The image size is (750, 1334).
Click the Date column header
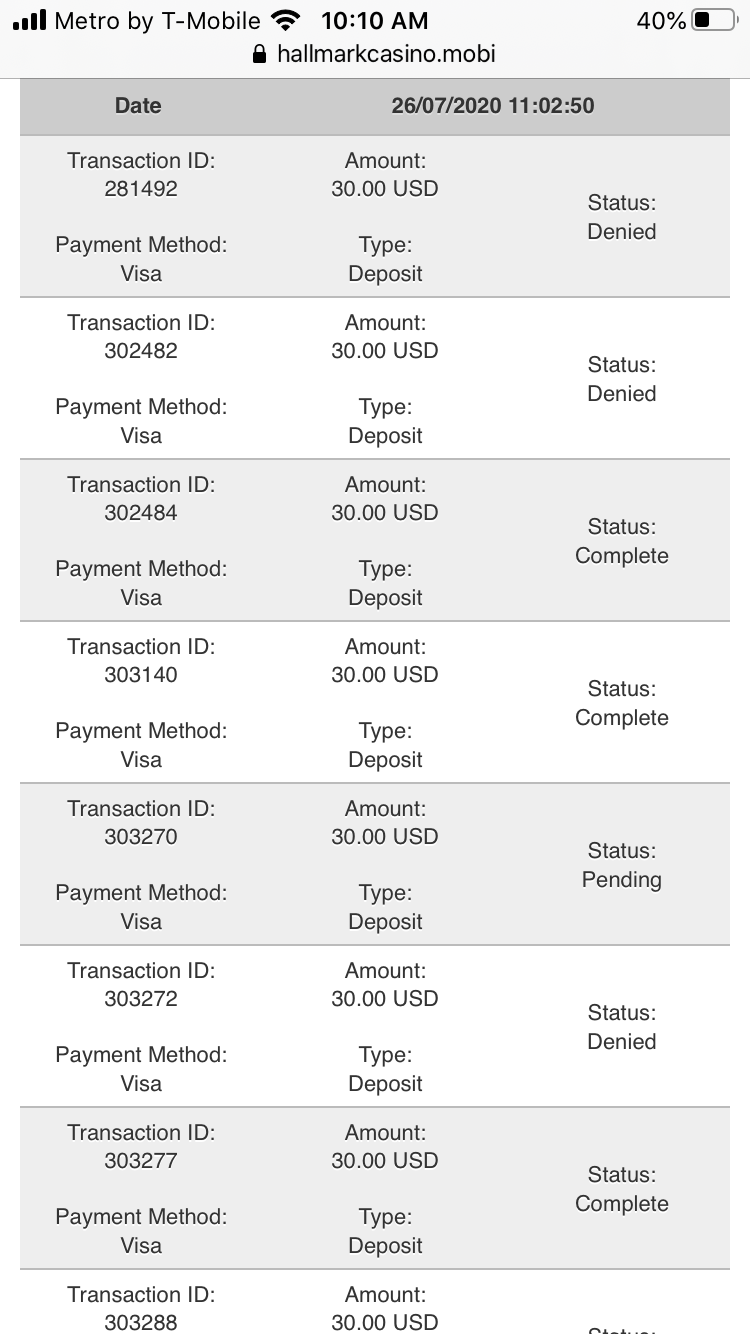138,106
